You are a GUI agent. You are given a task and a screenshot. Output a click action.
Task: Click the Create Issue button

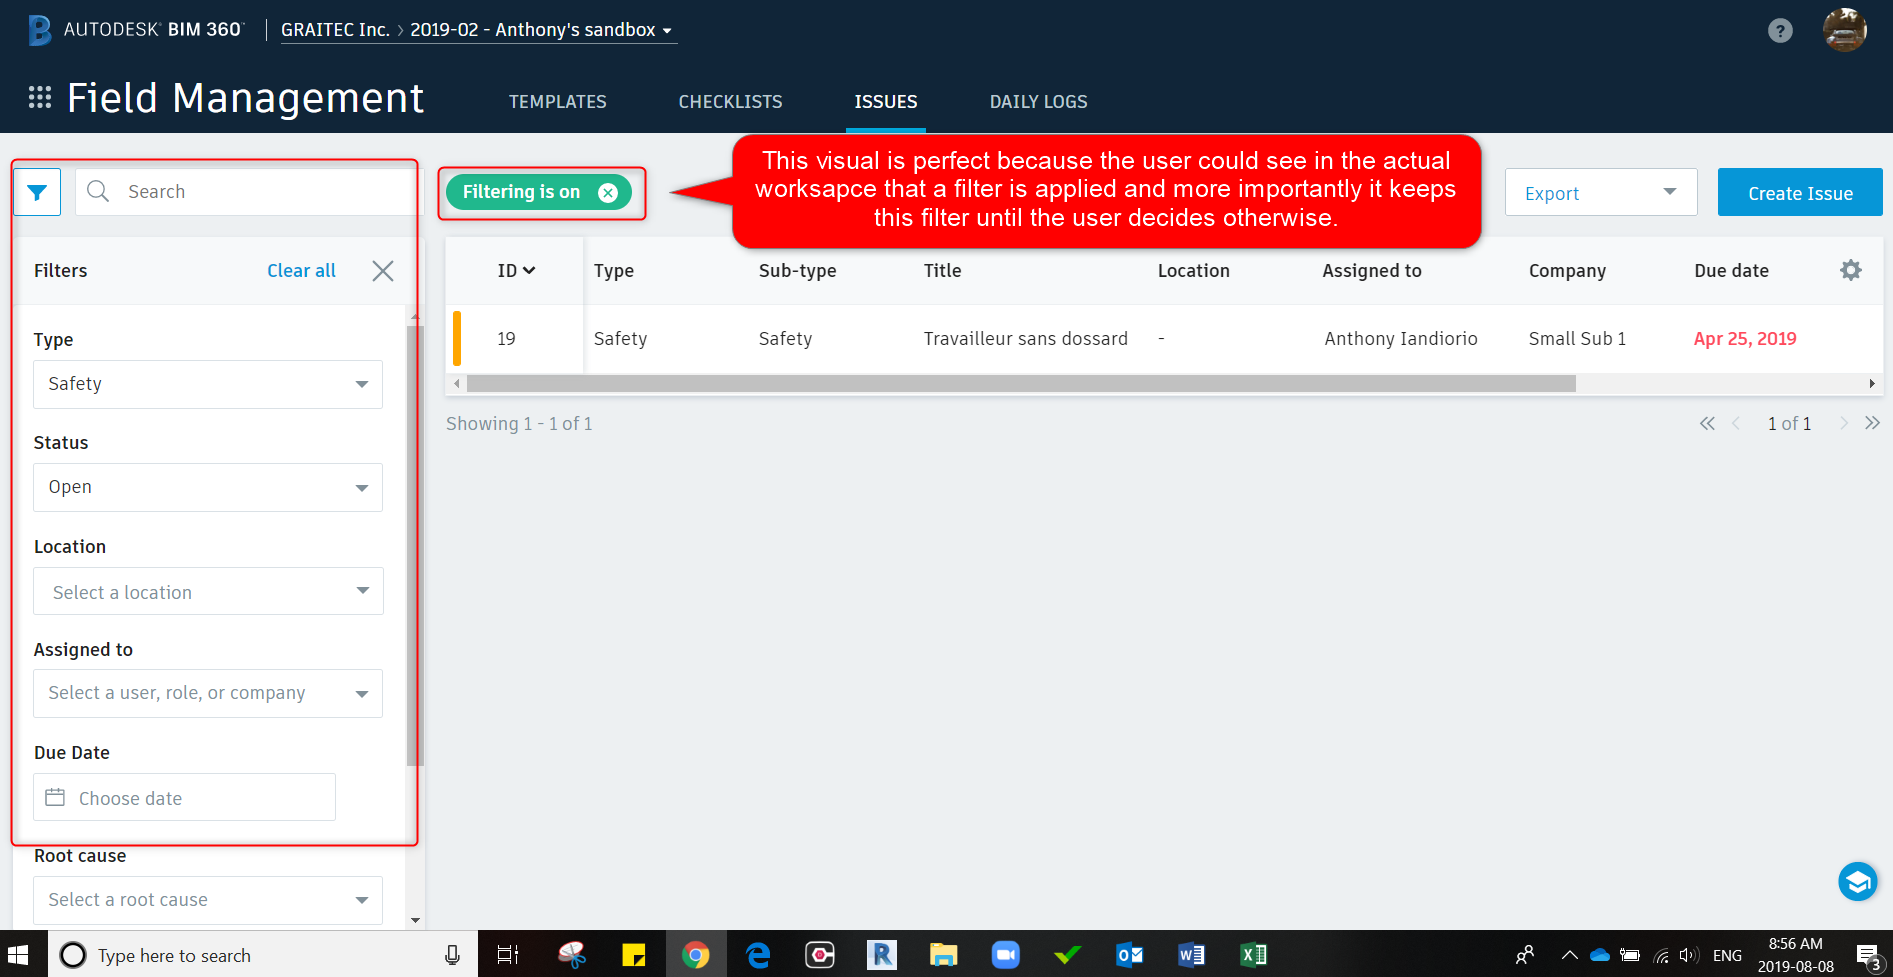tap(1799, 192)
